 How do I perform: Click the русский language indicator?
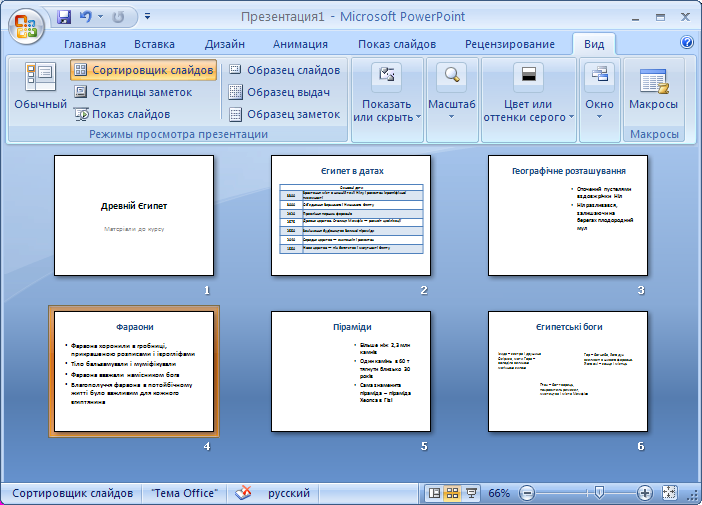pos(289,493)
